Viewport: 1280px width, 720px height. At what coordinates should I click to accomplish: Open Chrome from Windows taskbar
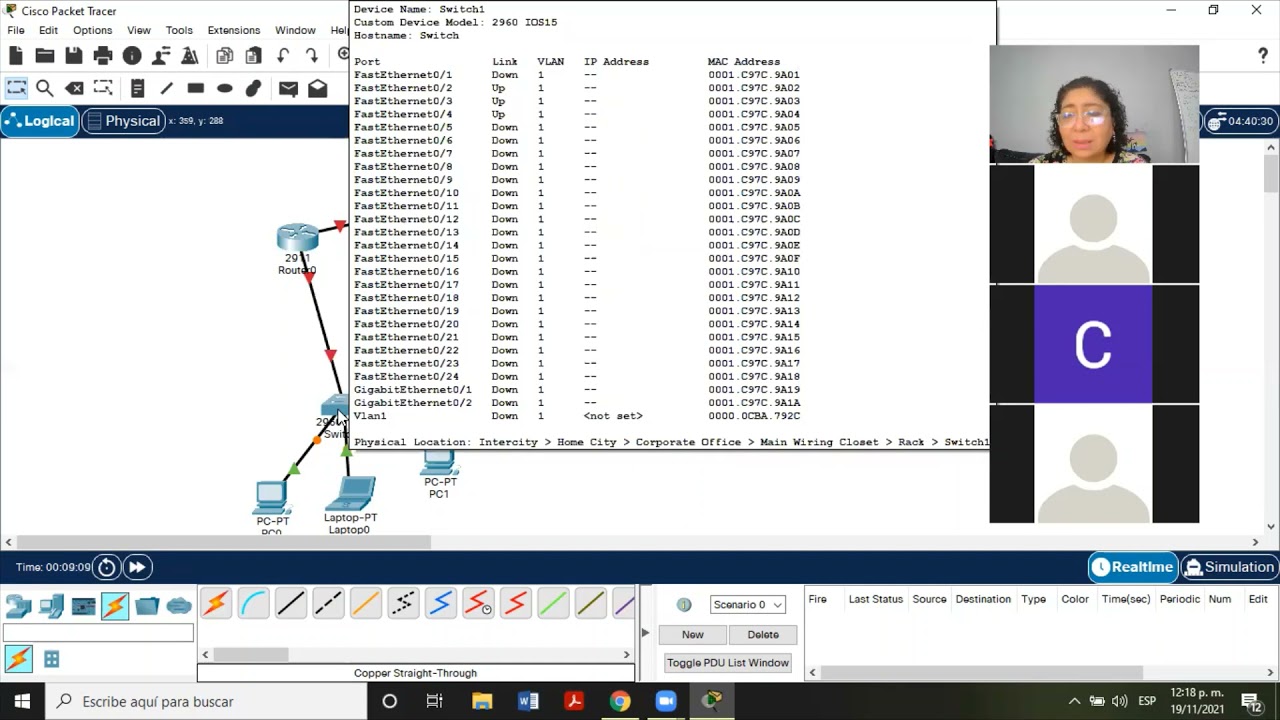coord(620,701)
